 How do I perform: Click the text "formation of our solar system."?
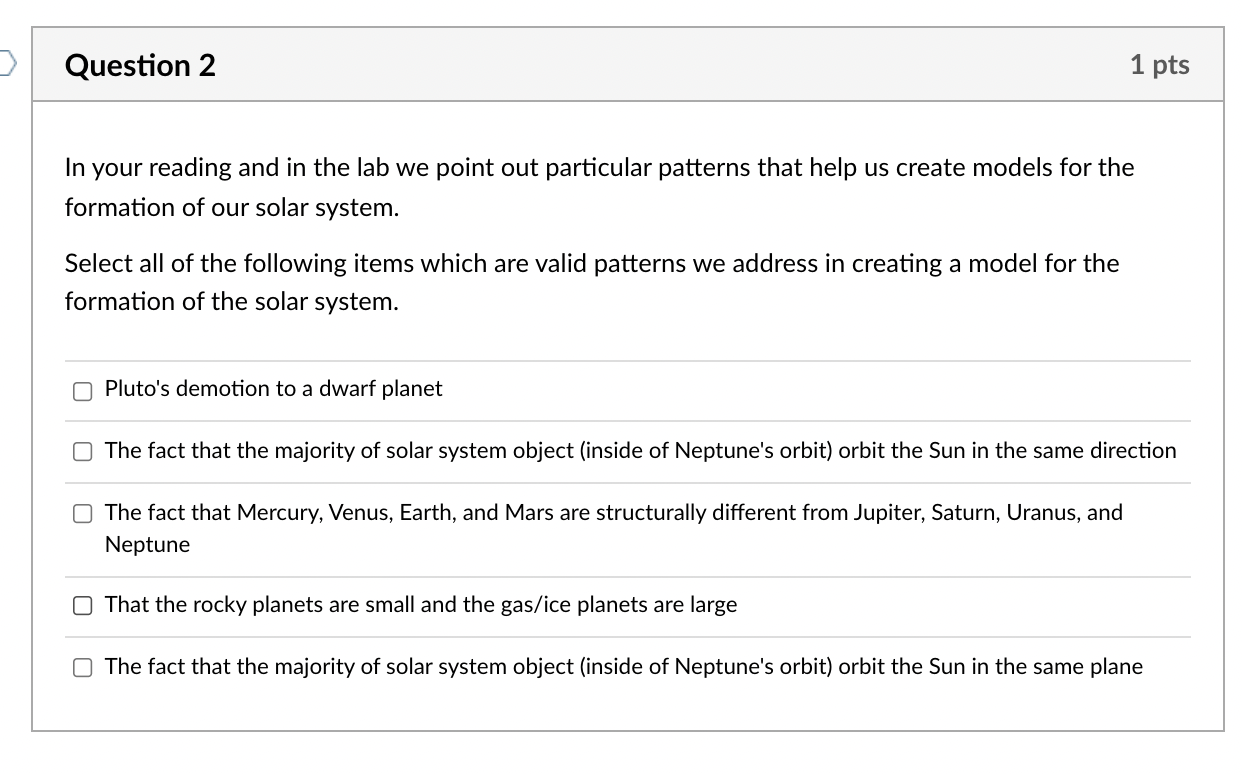point(232,208)
